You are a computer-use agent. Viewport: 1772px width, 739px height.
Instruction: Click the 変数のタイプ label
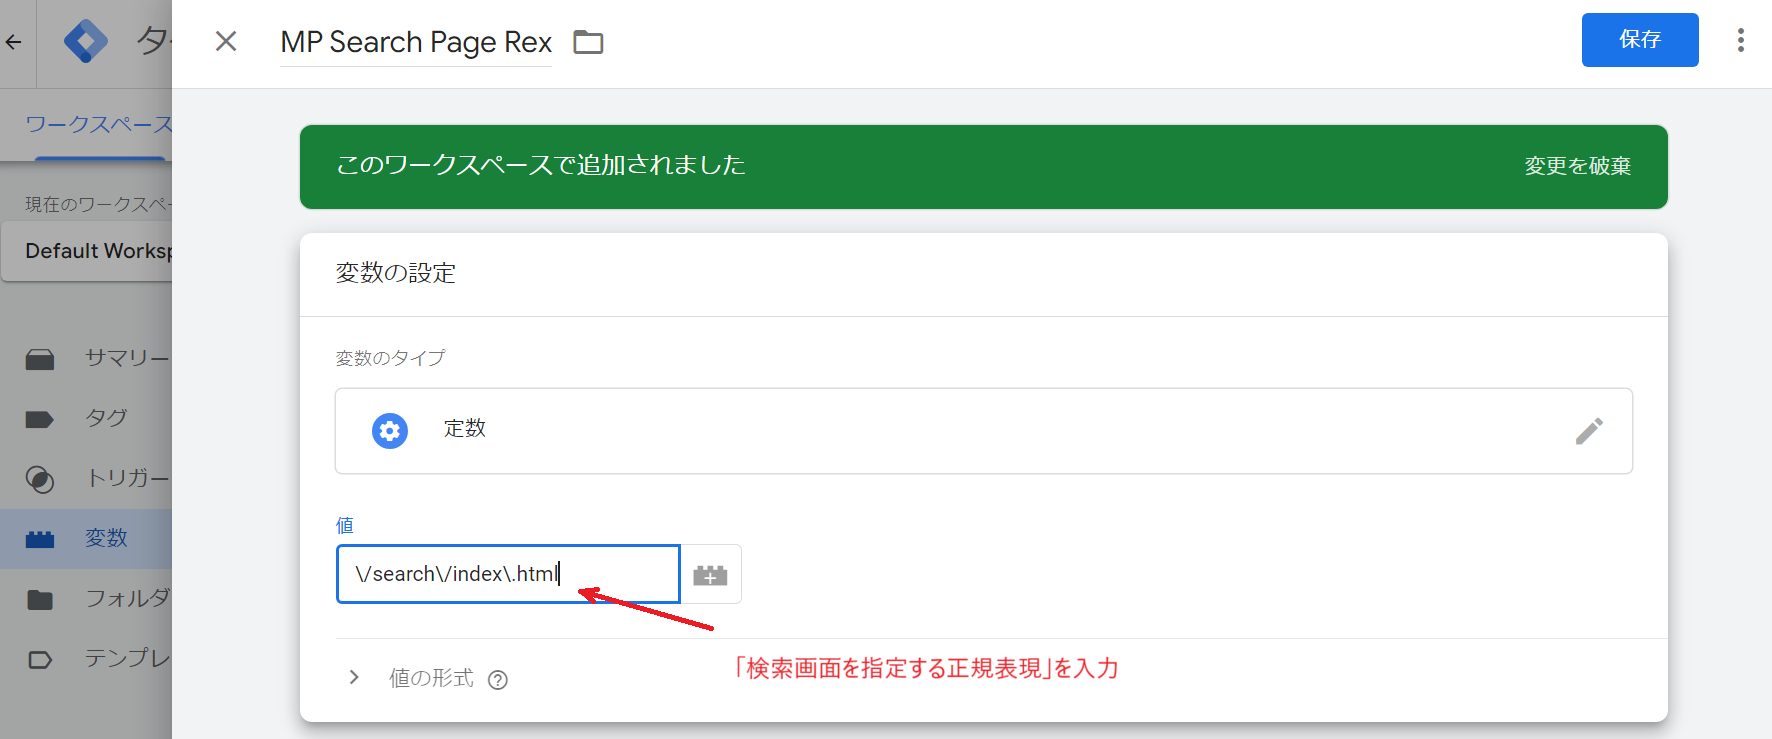pos(391,358)
